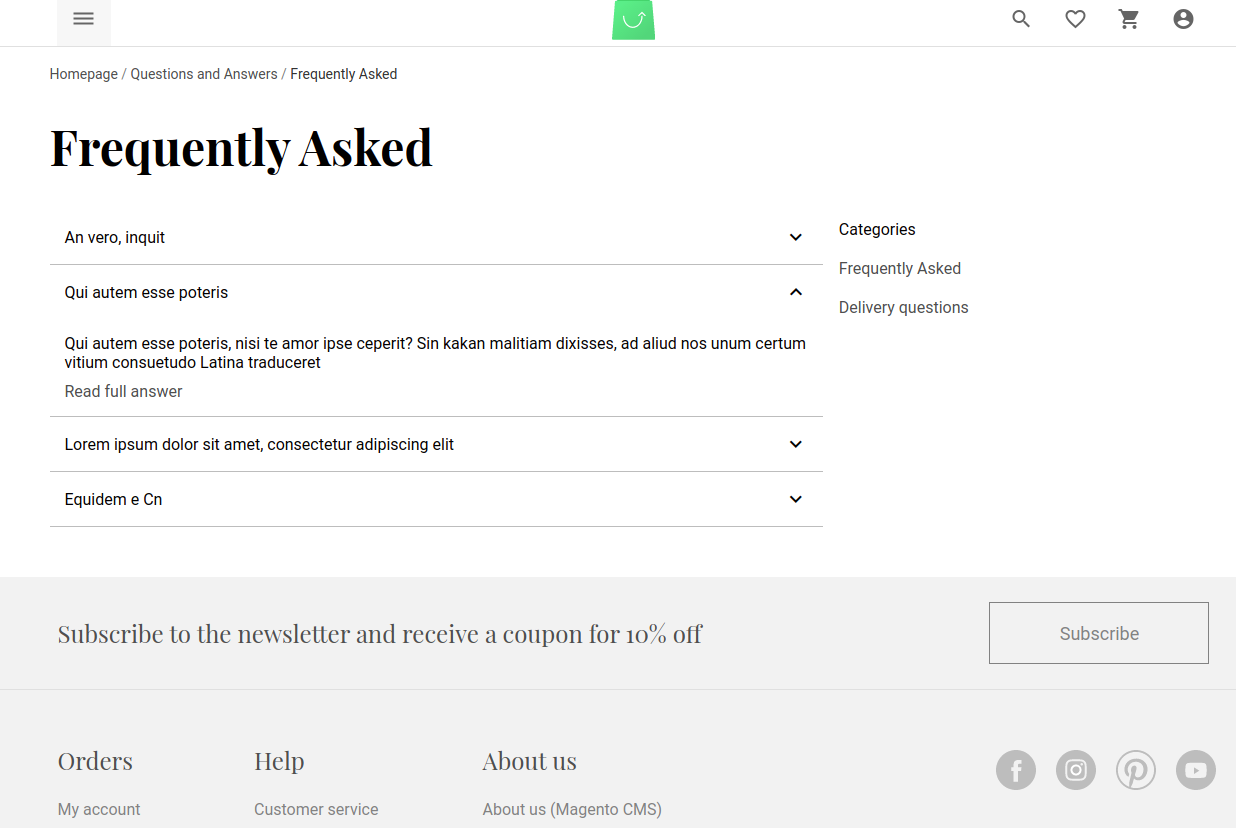
Task: Click the "Qui autem esse poteris" question title
Action: 146,292
